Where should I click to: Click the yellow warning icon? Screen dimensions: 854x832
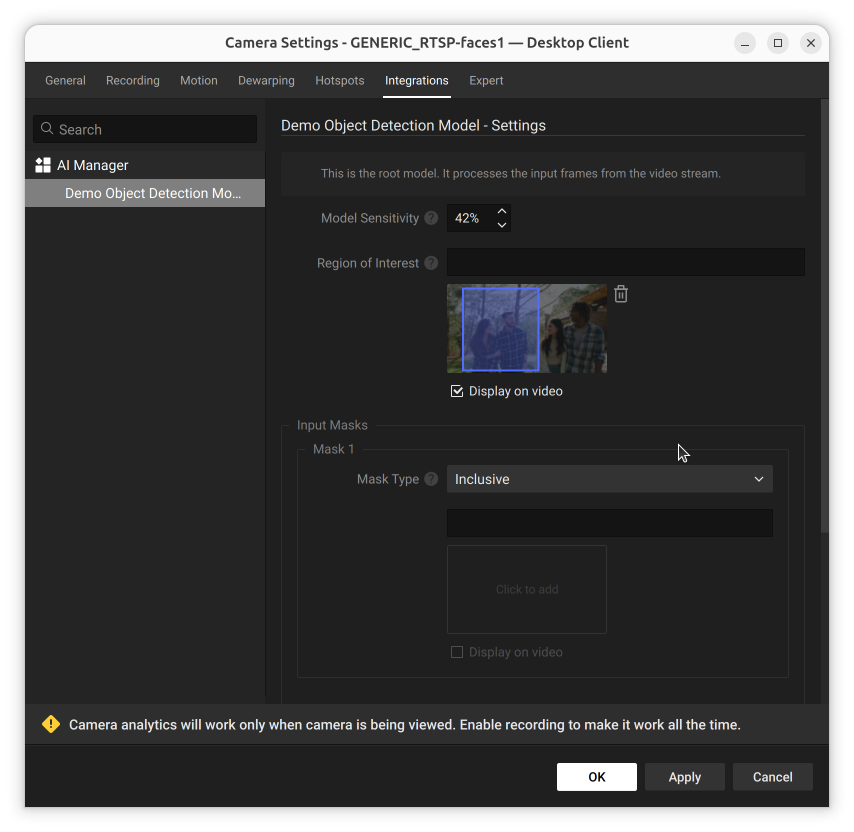coord(51,724)
